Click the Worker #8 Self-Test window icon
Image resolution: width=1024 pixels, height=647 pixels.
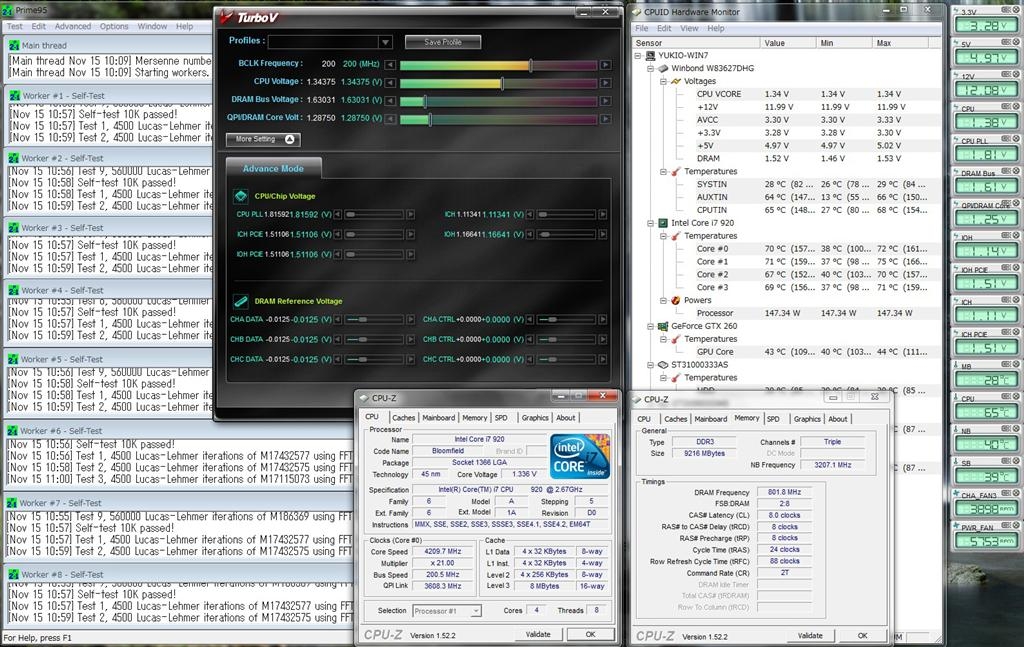(12, 575)
